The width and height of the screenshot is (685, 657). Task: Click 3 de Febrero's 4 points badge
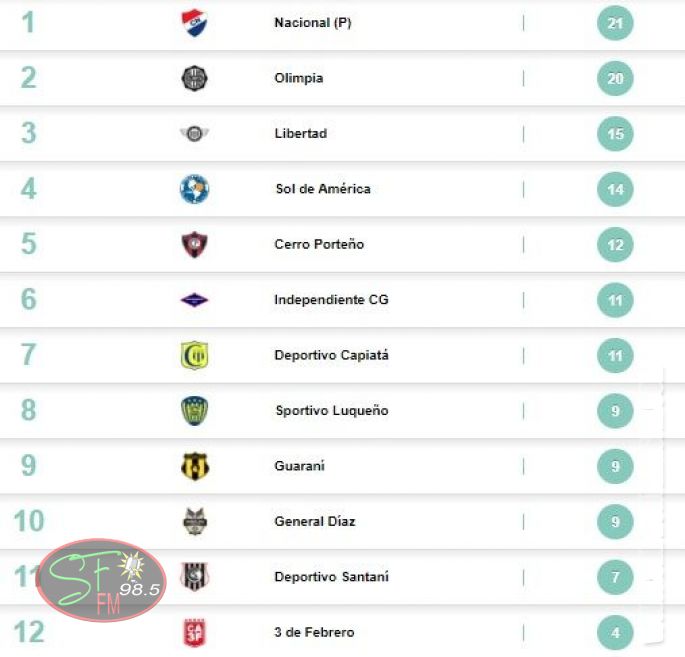(615, 632)
